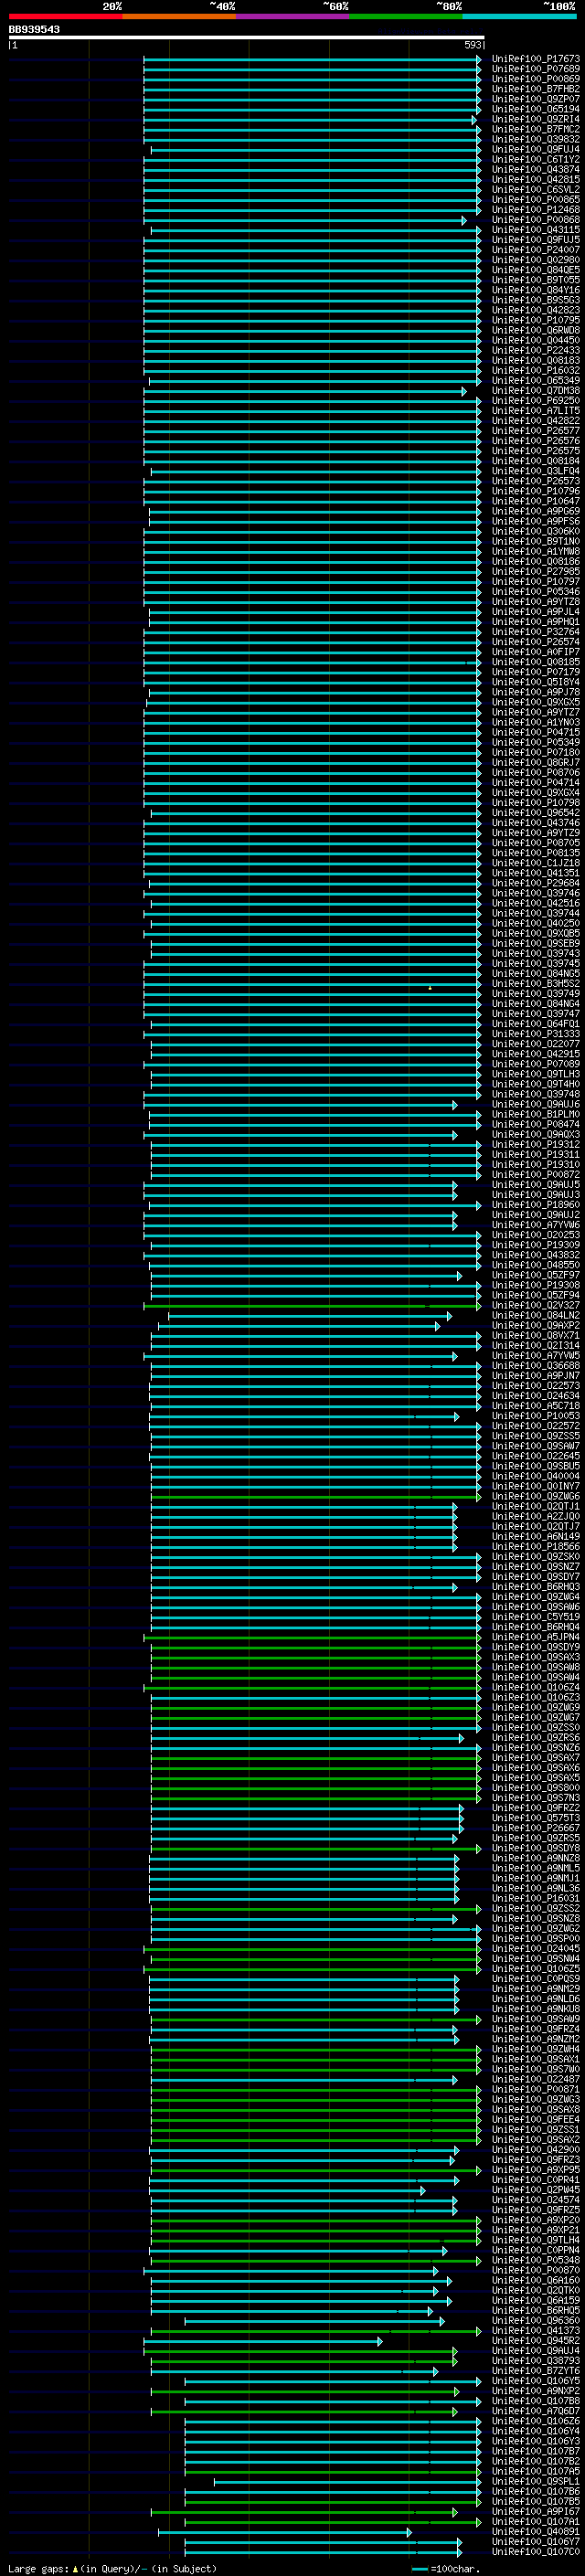The width and height of the screenshot is (585, 2576).
Task: Open hit UniRef100_Q42815
Action: click(x=536, y=179)
